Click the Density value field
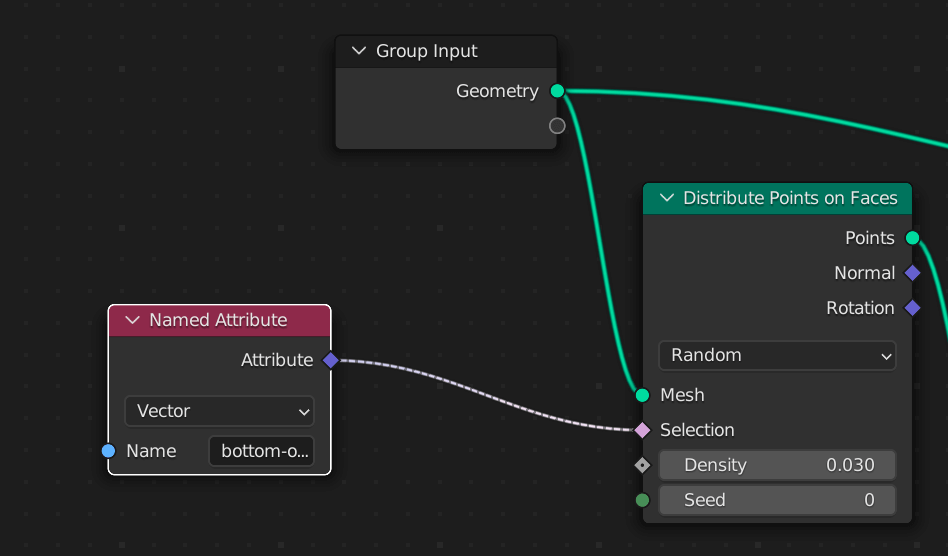Image resolution: width=948 pixels, height=556 pixels. point(777,465)
